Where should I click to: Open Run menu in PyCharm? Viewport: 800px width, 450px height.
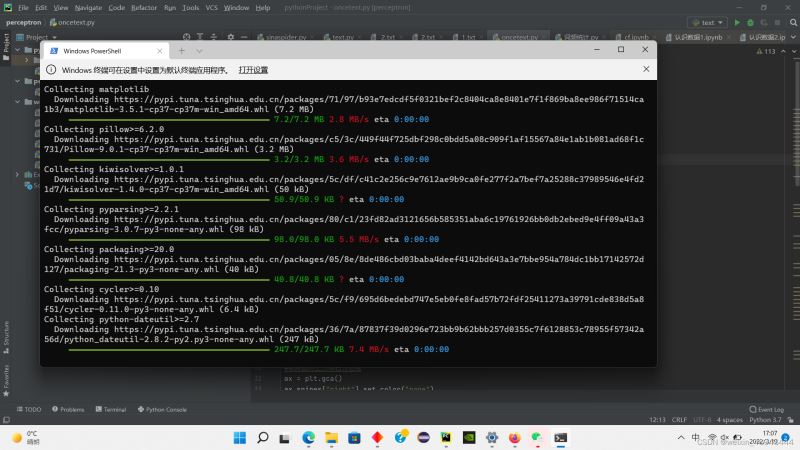tap(170, 8)
